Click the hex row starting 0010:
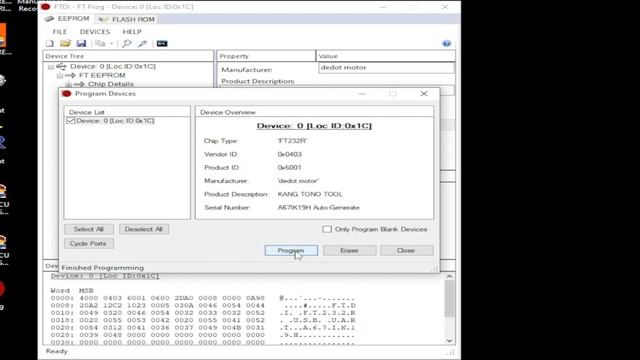 coord(202,313)
